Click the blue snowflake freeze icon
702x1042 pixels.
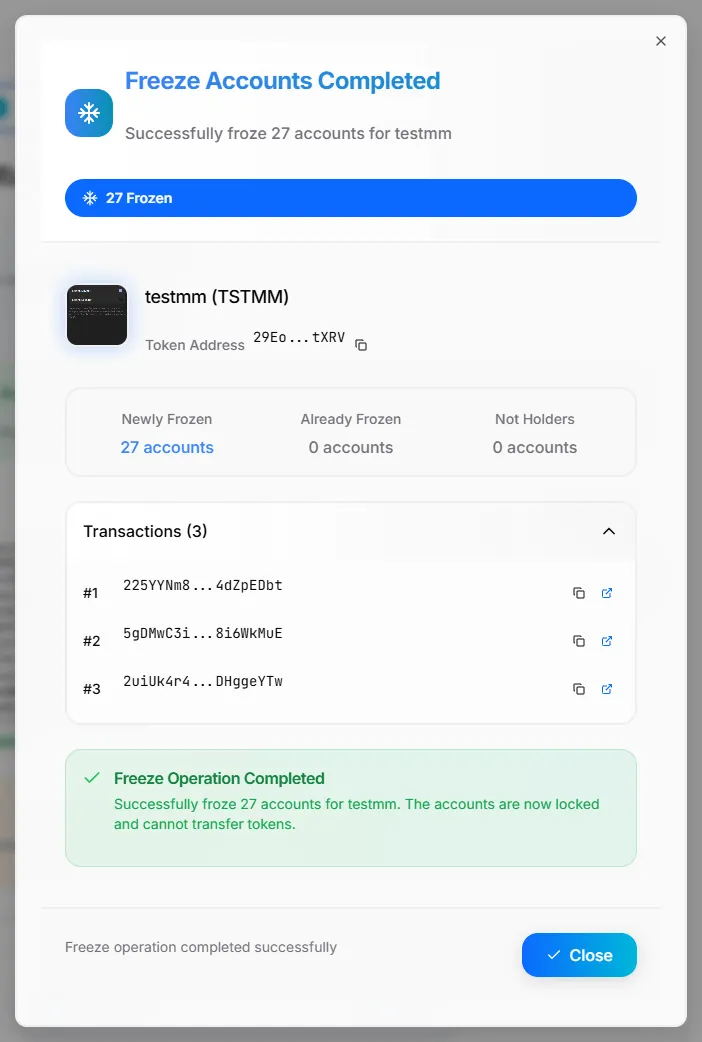pos(89,113)
